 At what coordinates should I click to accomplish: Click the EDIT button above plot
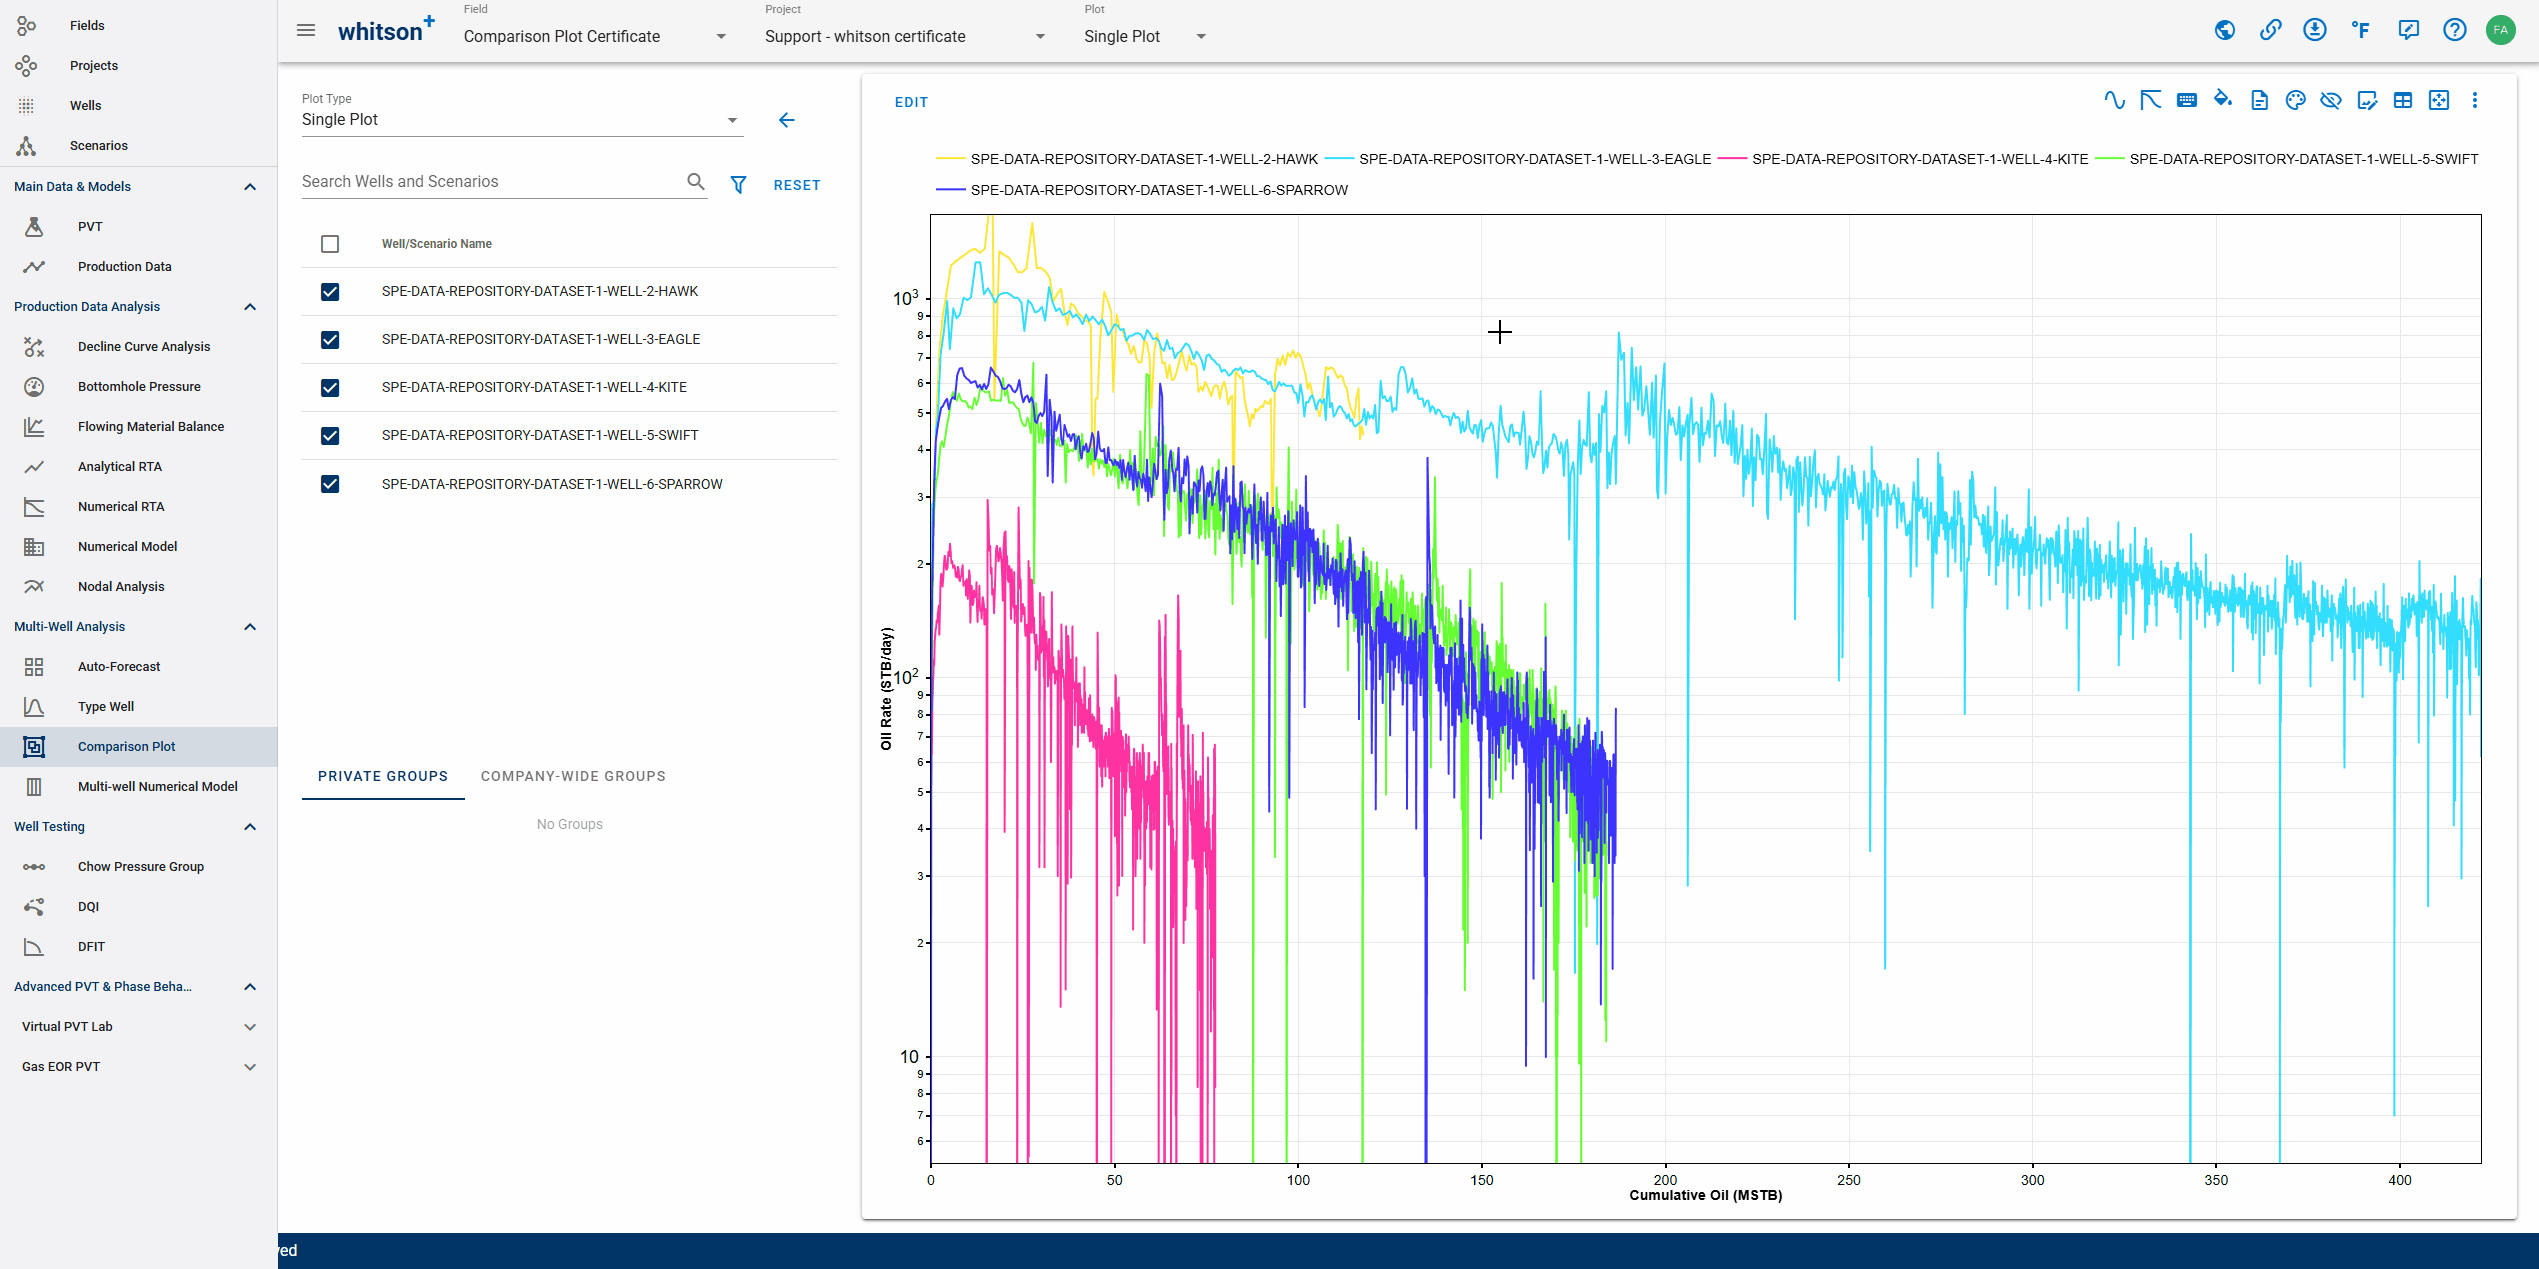(911, 102)
